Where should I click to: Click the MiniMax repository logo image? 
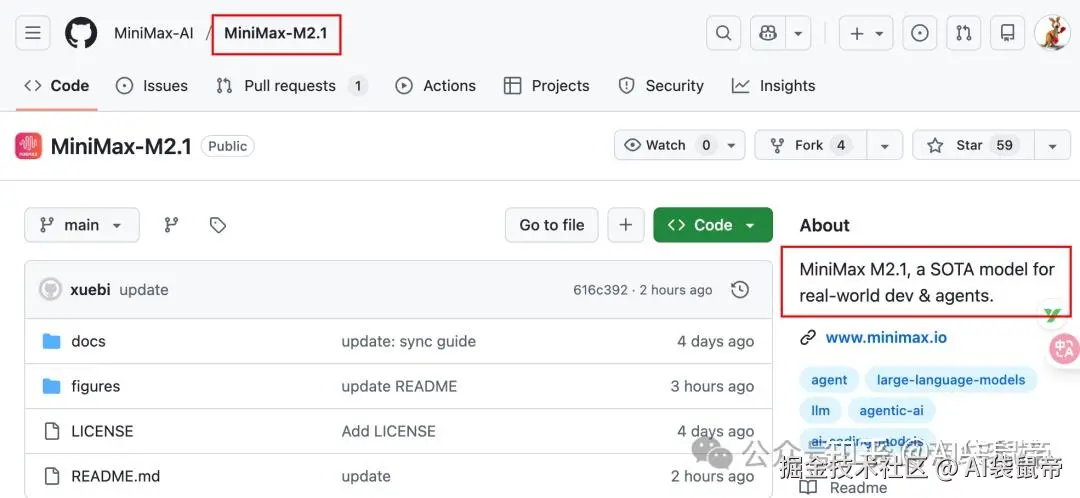pyautogui.click(x=28, y=146)
